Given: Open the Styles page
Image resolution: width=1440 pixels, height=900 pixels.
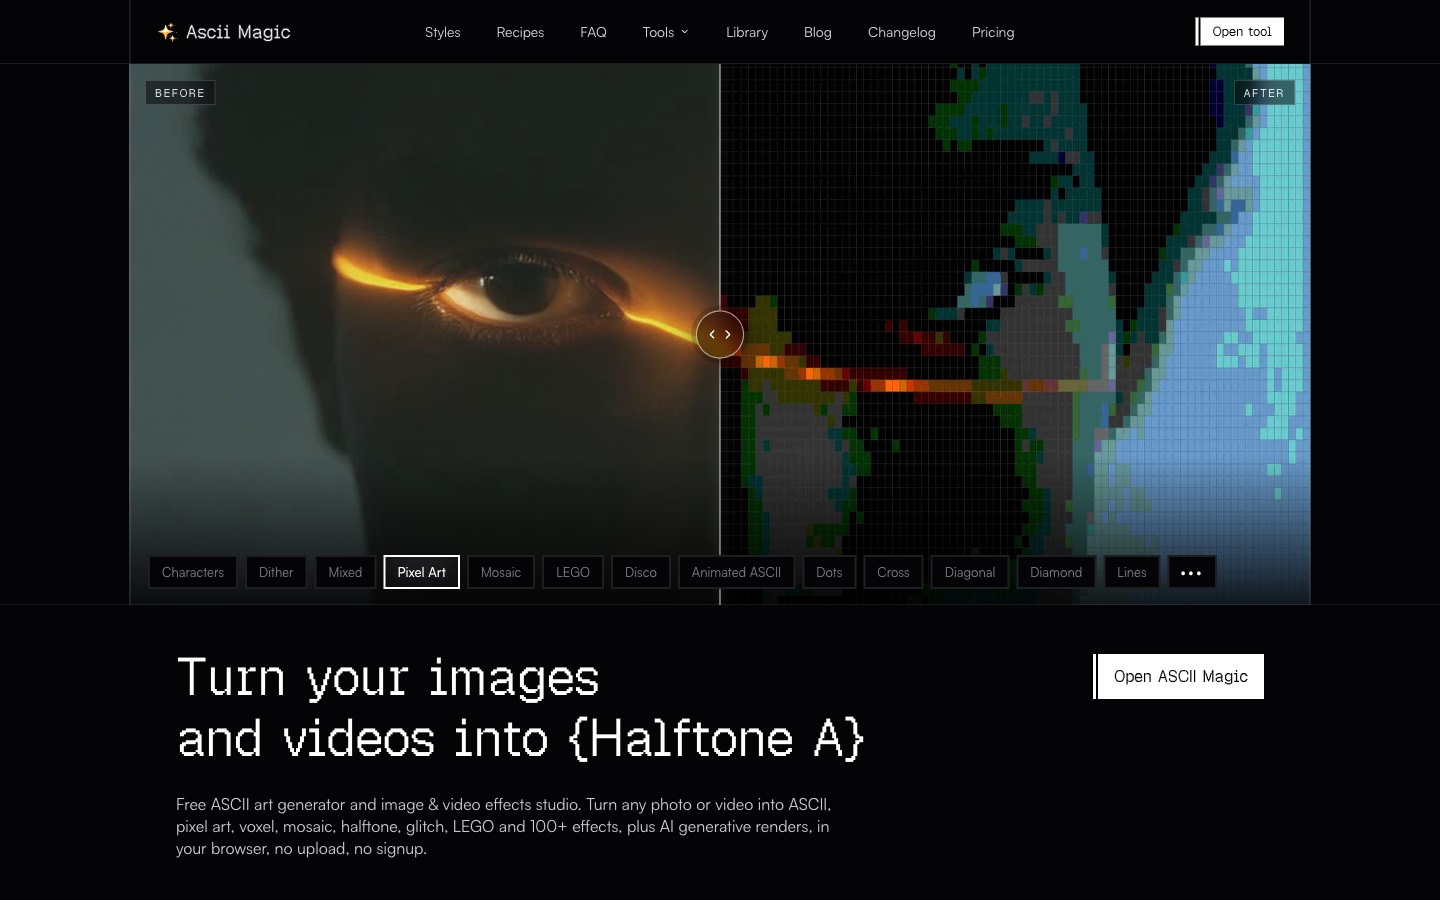Looking at the screenshot, I should click(442, 32).
